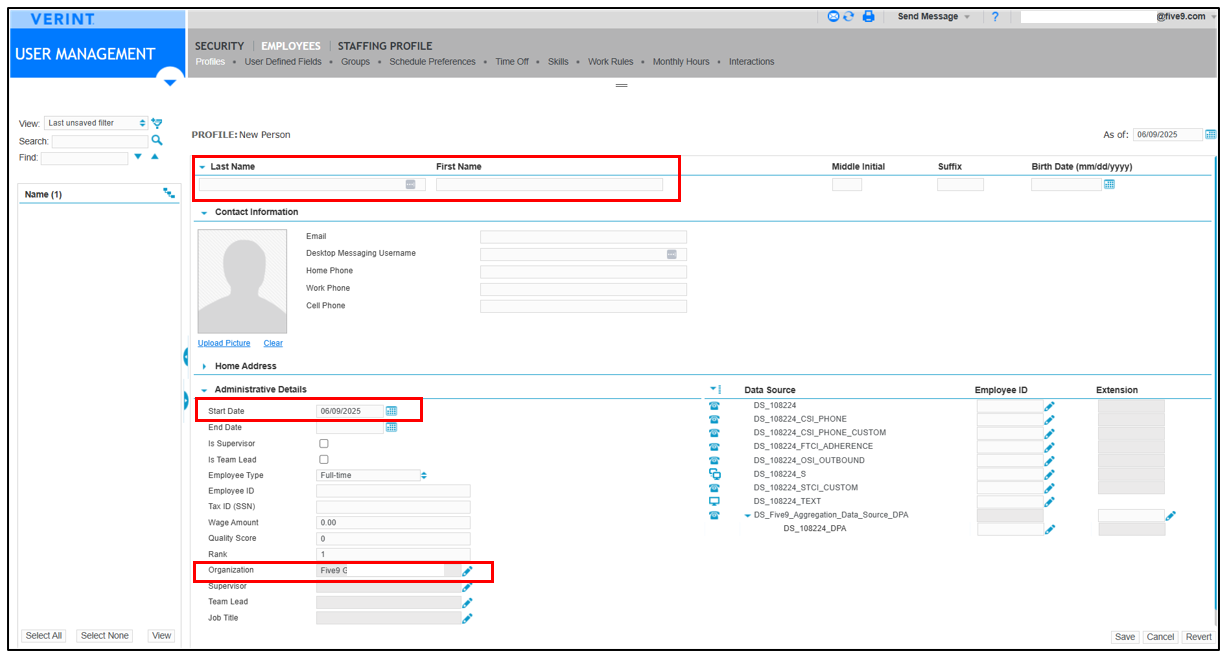Switch to the Time Off tab
Image resolution: width=1227 pixels, height=654 pixels.
click(x=512, y=62)
